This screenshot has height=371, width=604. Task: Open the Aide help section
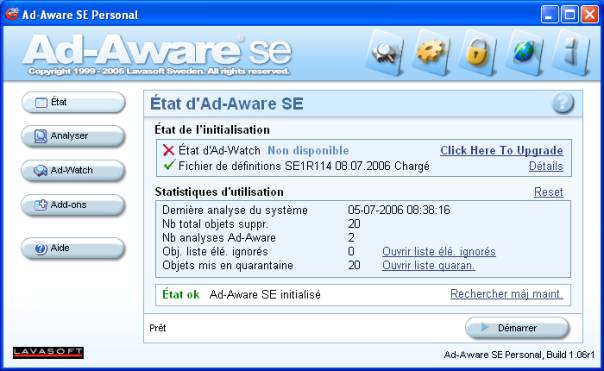pos(73,248)
